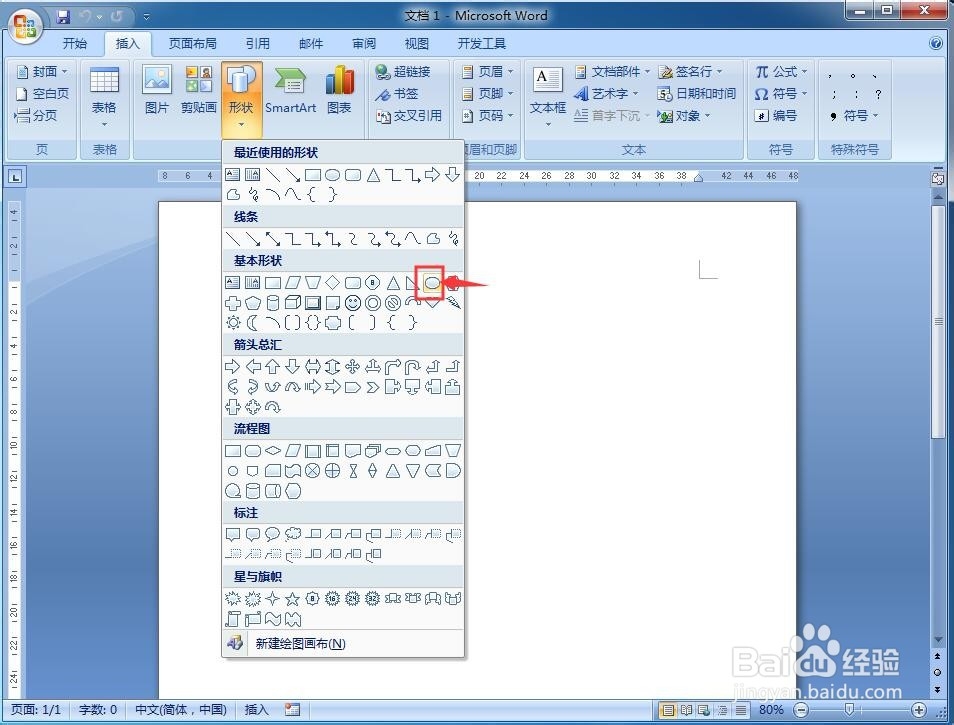Choose the freeform scribble line shape
This screenshot has height=725, width=954.
pos(453,238)
